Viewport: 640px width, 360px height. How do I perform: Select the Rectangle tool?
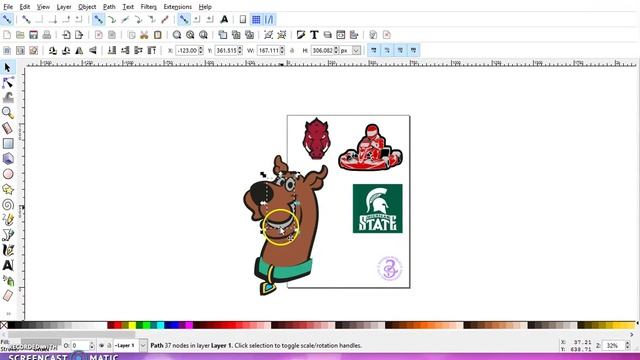(8, 143)
